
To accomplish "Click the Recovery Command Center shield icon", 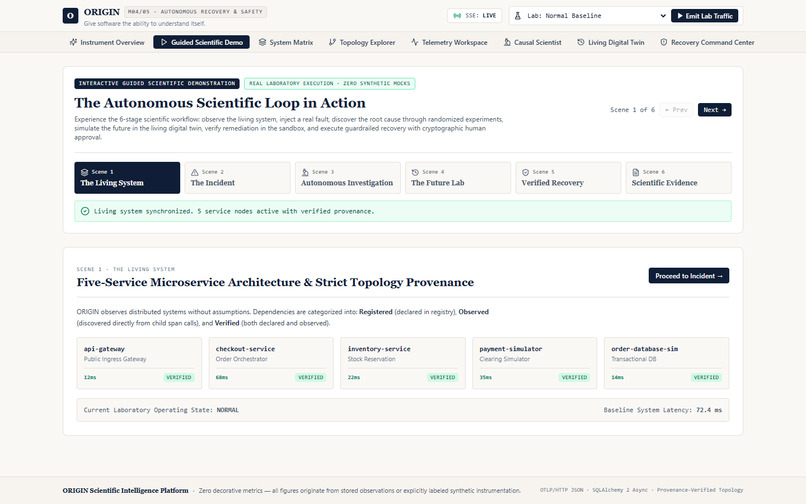I will pyautogui.click(x=664, y=42).
